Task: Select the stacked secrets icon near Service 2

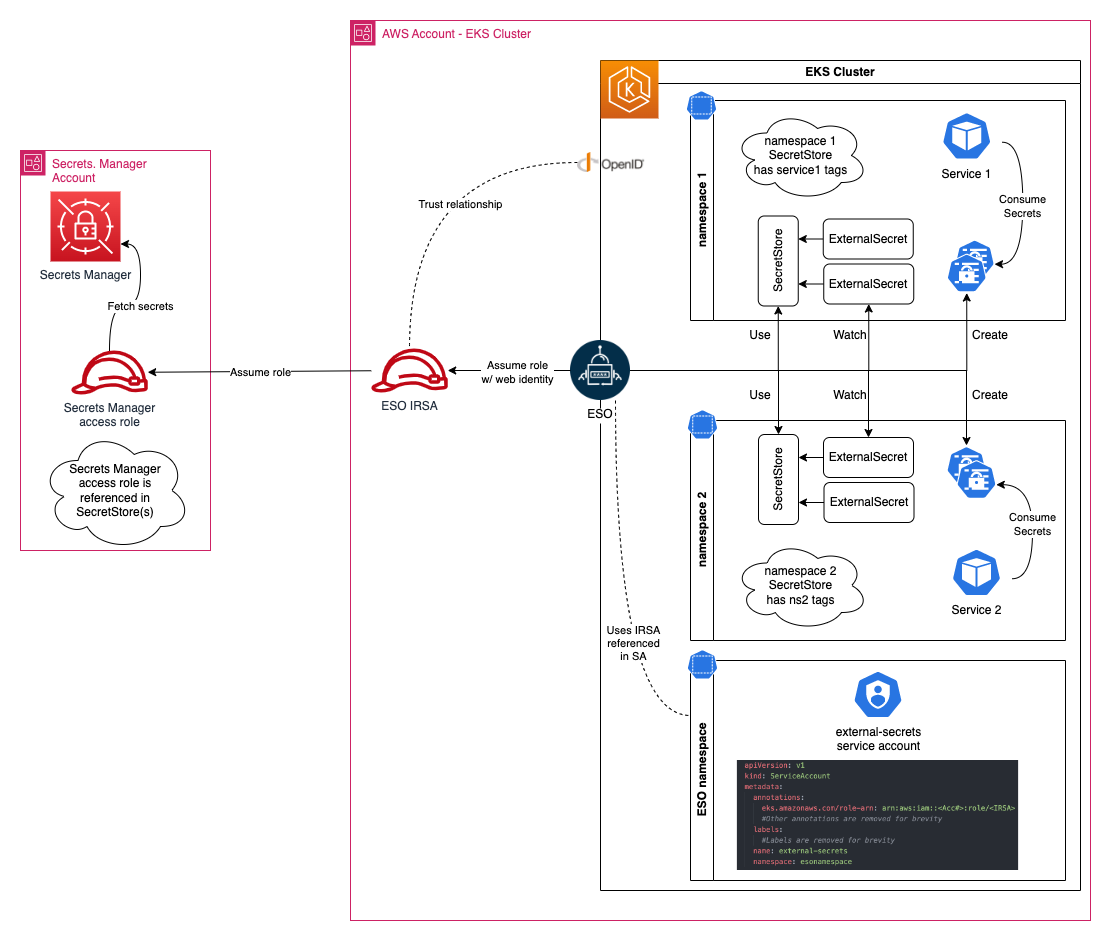Action: pos(974,478)
